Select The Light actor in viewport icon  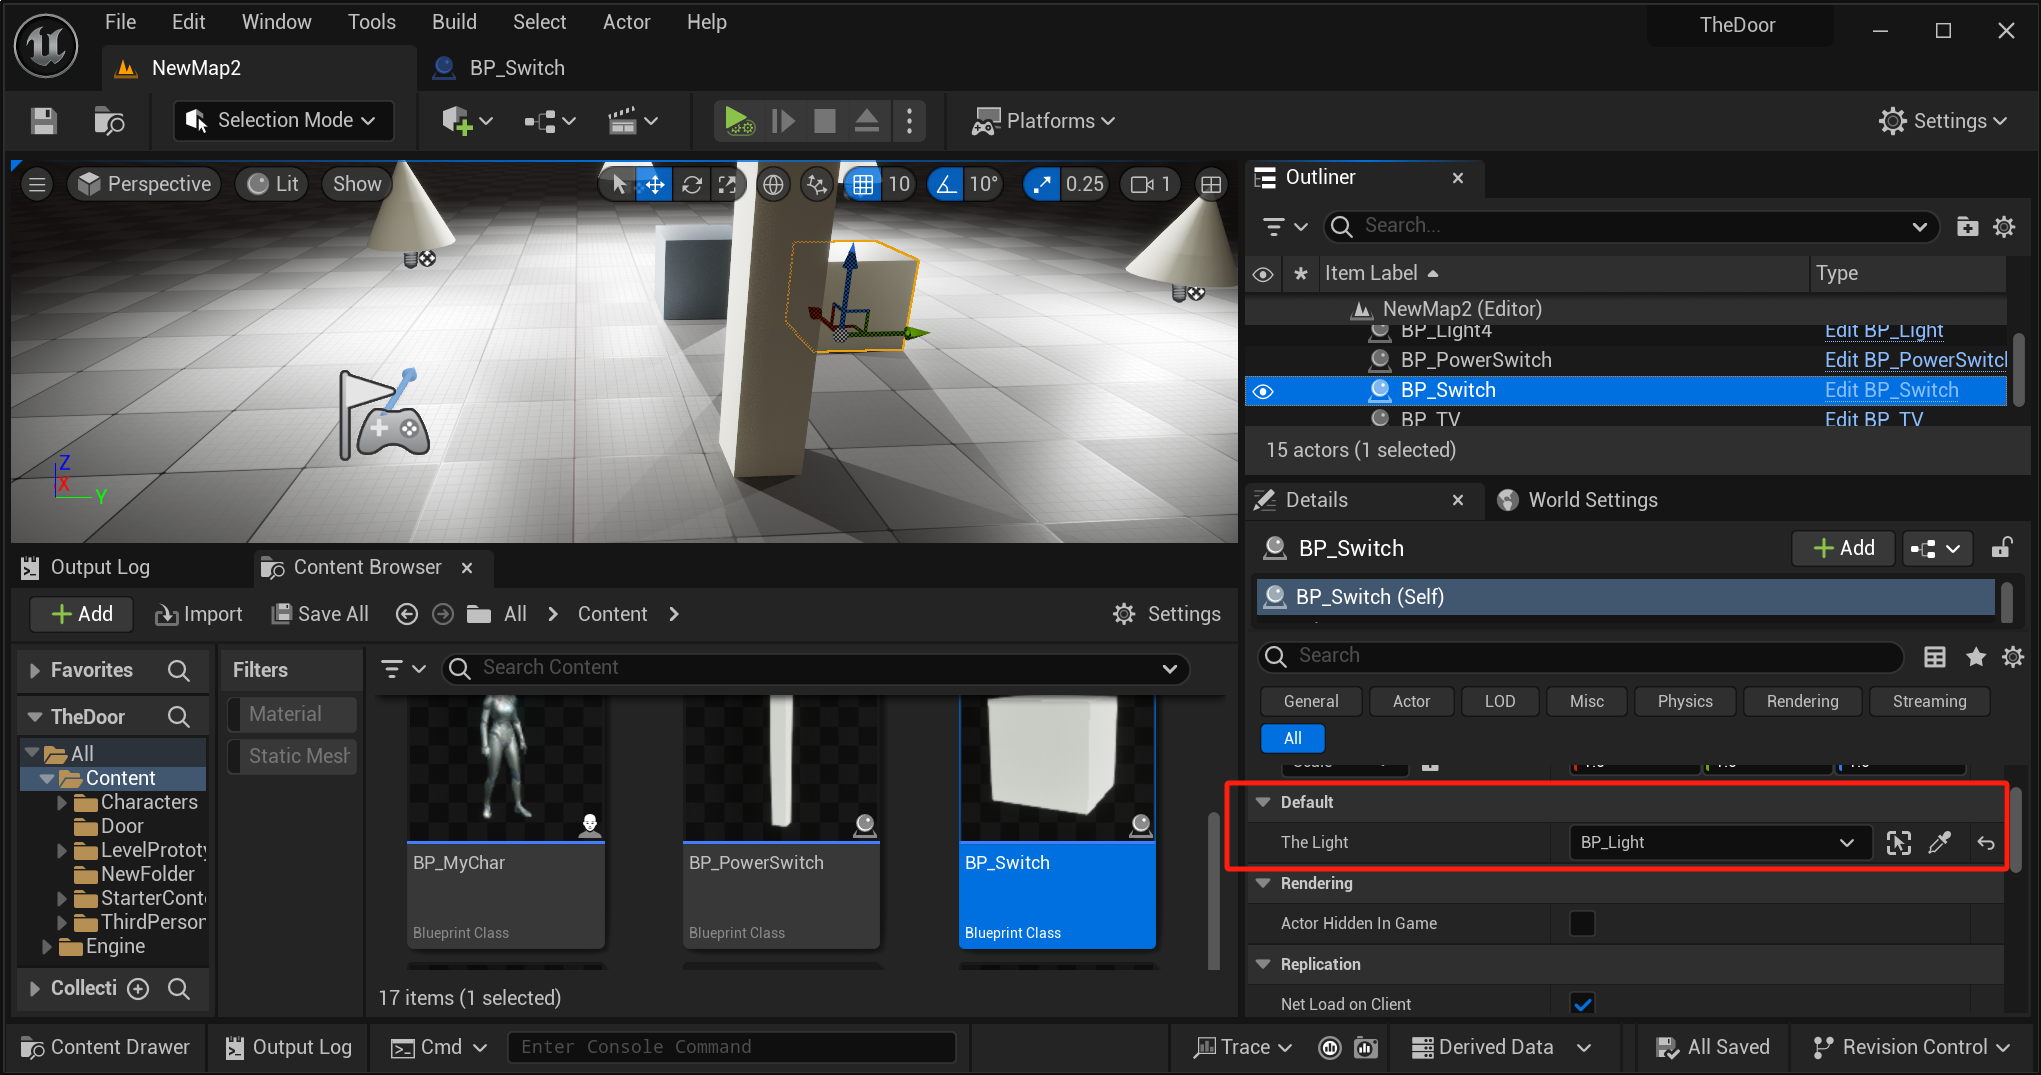[x=1898, y=843]
